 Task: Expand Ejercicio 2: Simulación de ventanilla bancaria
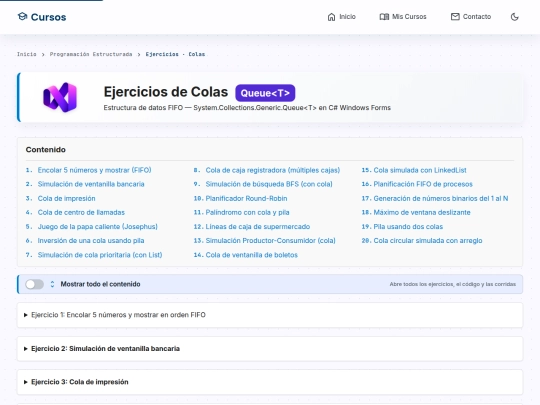tap(270, 349)
